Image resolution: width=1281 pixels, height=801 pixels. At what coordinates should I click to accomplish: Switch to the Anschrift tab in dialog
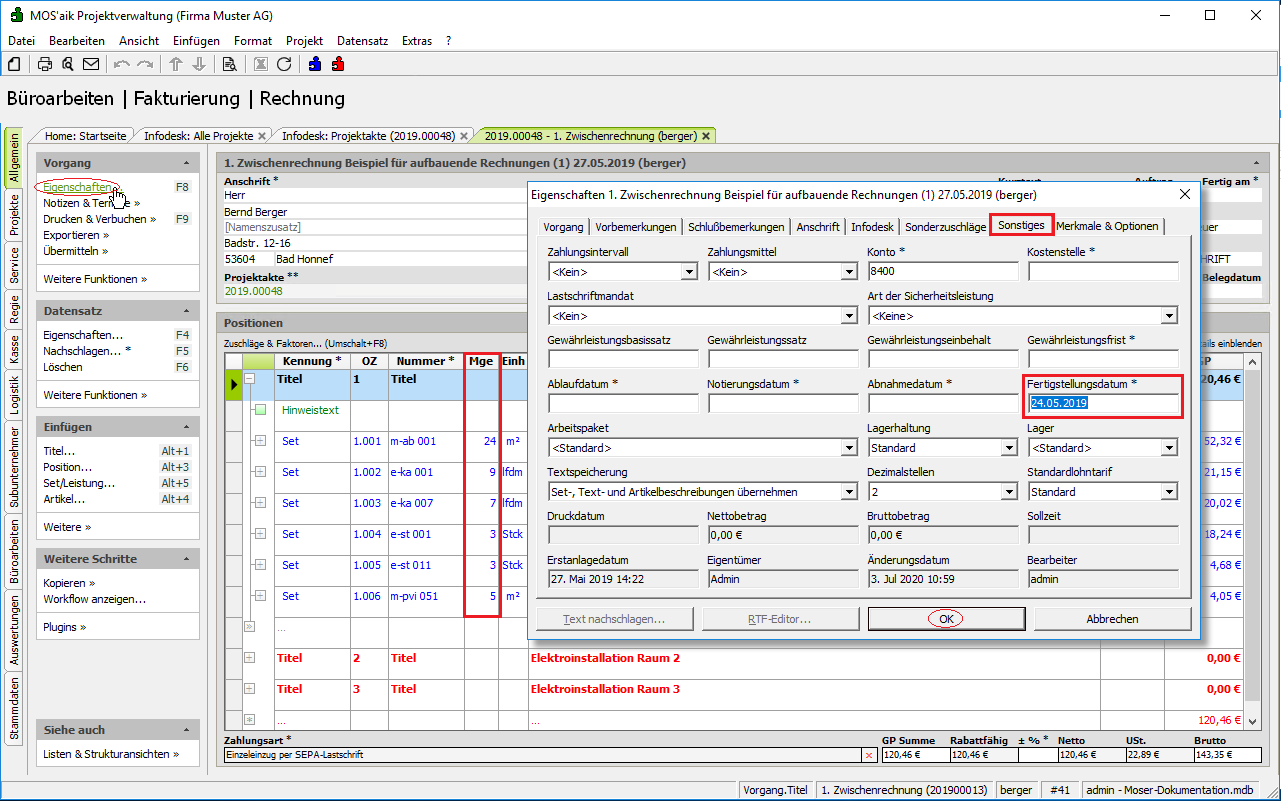point(818,227)
